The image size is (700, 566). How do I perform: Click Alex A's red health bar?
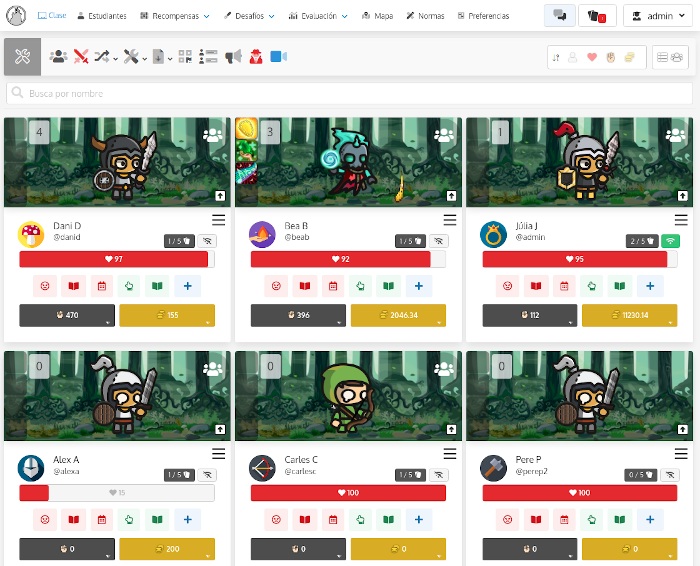[34, 493]
